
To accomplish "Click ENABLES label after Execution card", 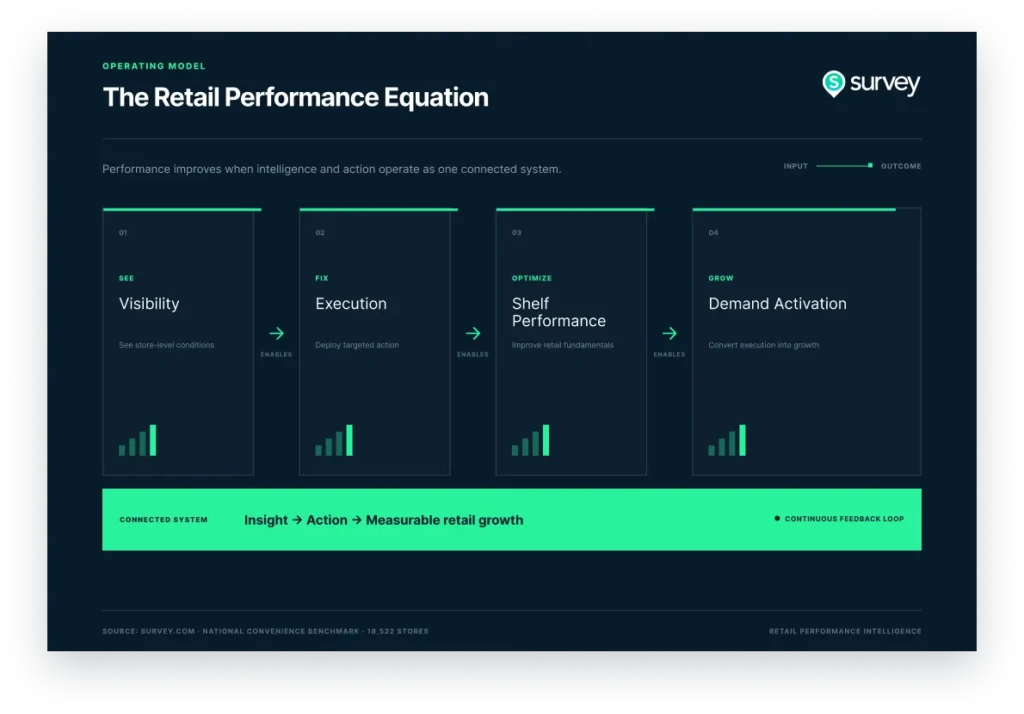I will click(473, 355).
